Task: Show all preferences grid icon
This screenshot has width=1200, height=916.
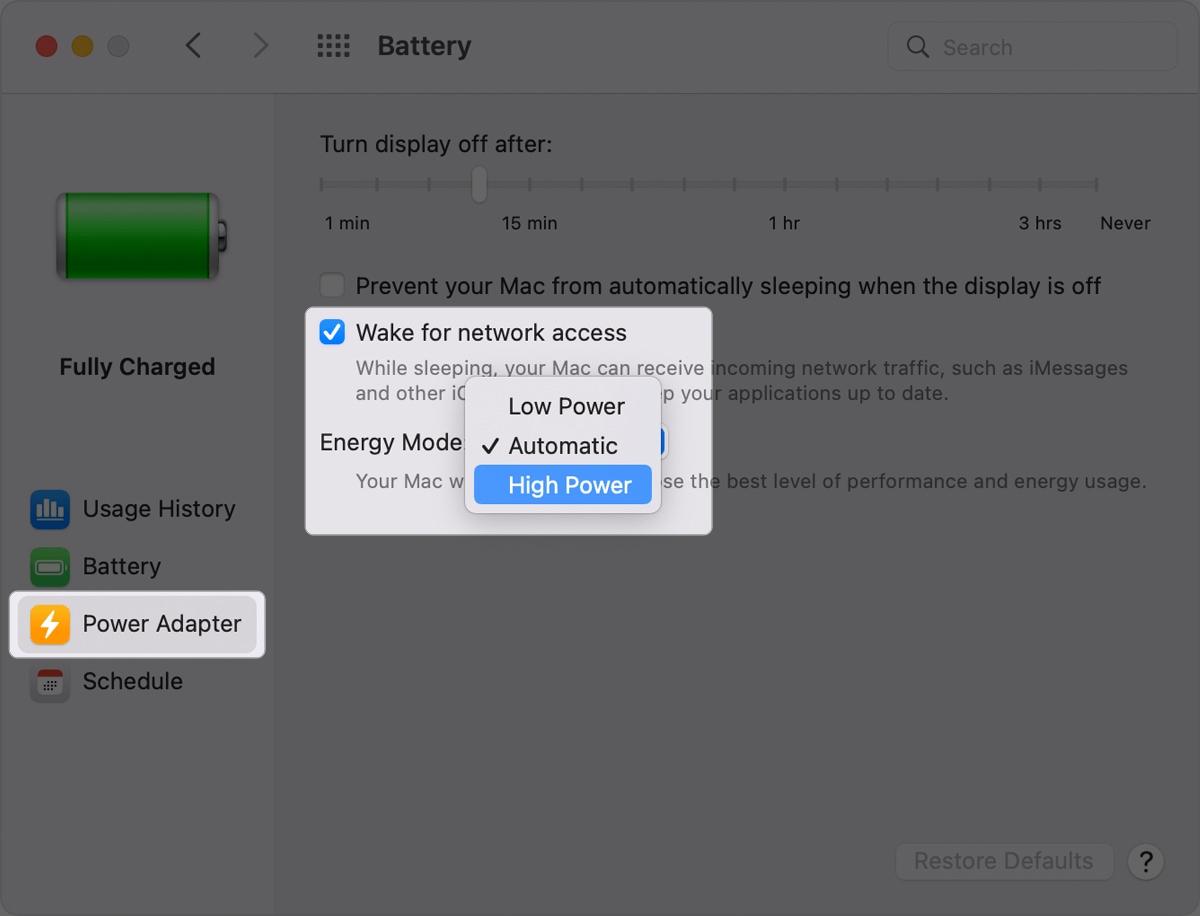Action: pos(333,46)
